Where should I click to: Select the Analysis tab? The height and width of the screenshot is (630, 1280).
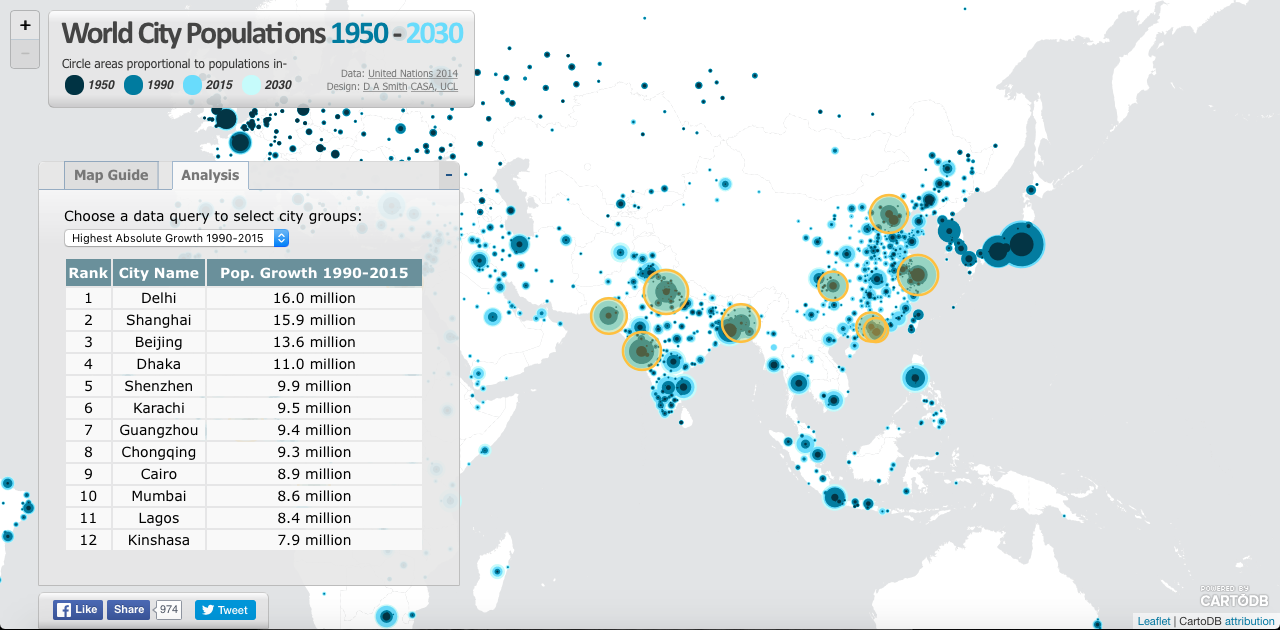click(x=210, y=175)
